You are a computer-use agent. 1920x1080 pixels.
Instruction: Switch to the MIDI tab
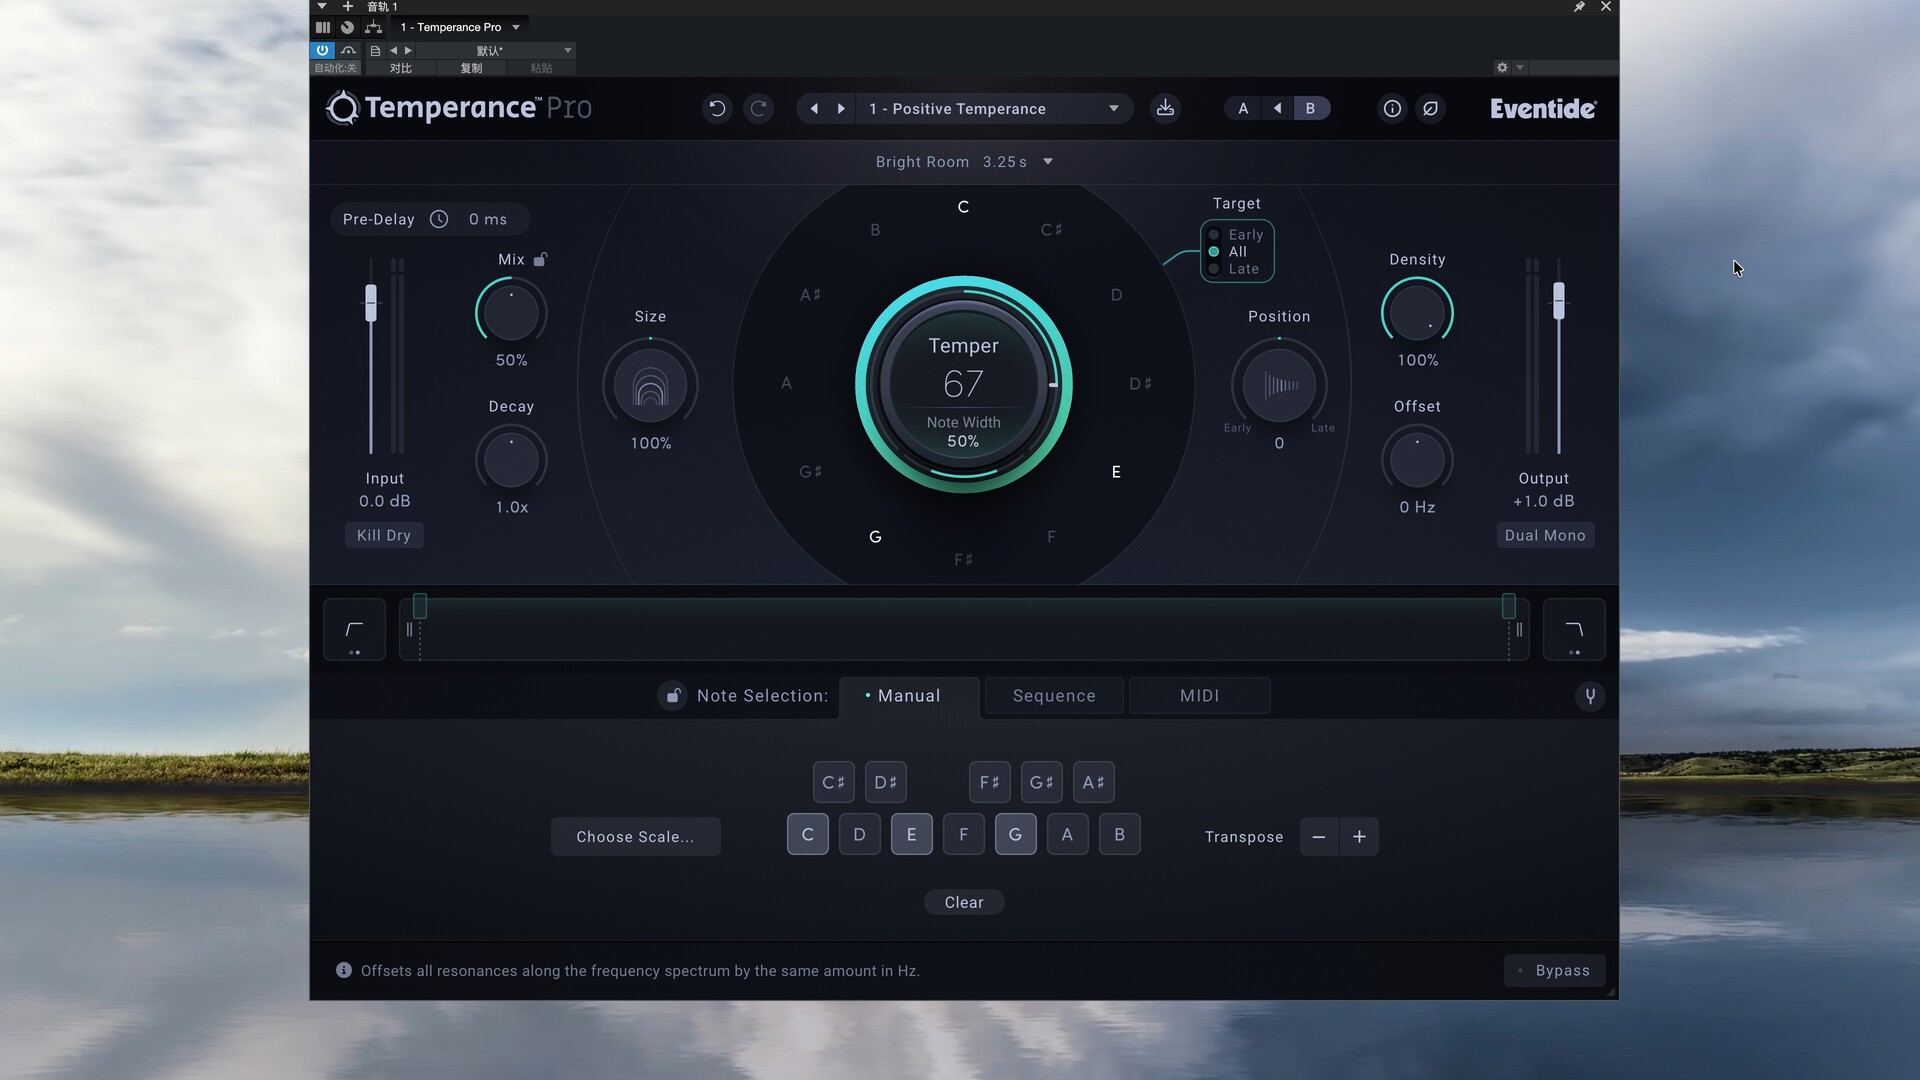[x=1199, y=696]
